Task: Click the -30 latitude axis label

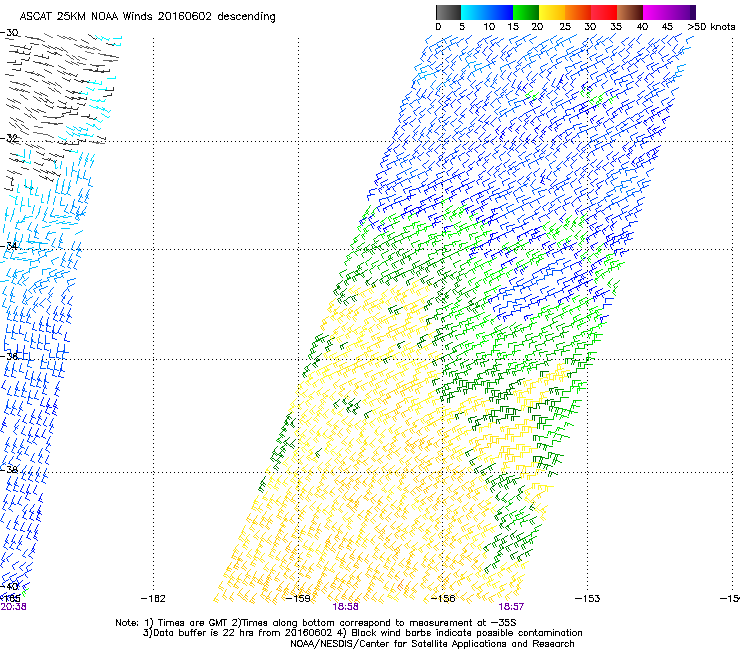Action: [x=9, y=33]
